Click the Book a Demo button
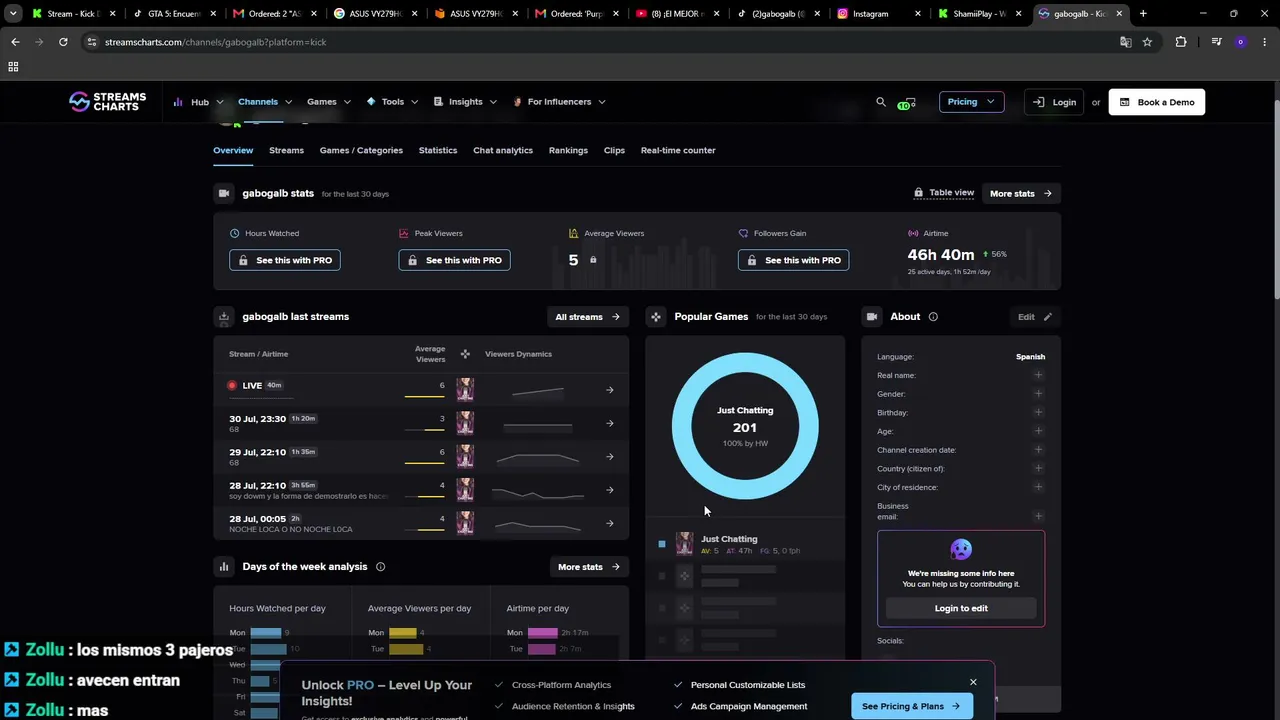Screen dimensions: 1280x720 pos(1156,102)
